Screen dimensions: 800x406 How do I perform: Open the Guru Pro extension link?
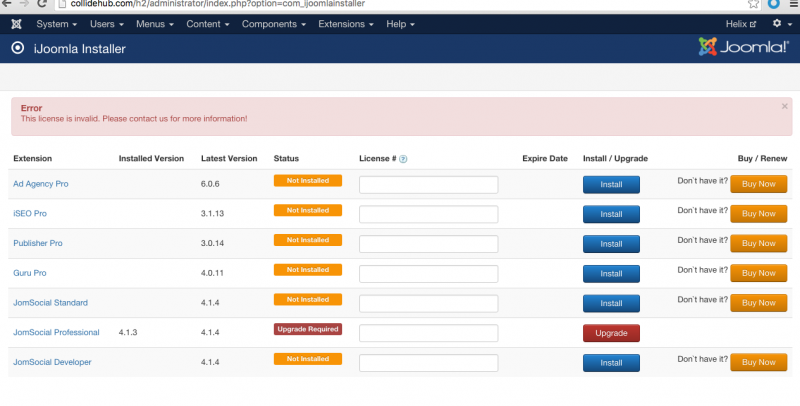pyautogui.click(x=30, y=273)
